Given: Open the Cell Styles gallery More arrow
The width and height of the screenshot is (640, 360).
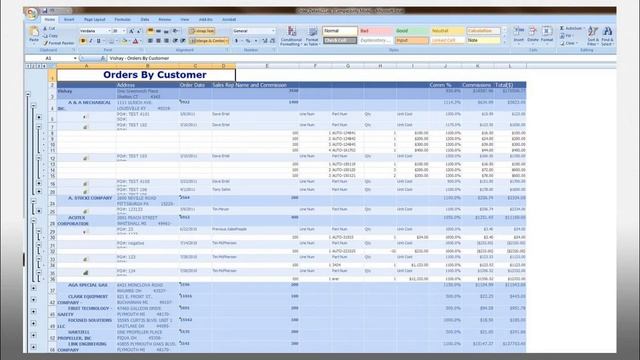Looking at the screenshot, I should [x=504, y=42].
